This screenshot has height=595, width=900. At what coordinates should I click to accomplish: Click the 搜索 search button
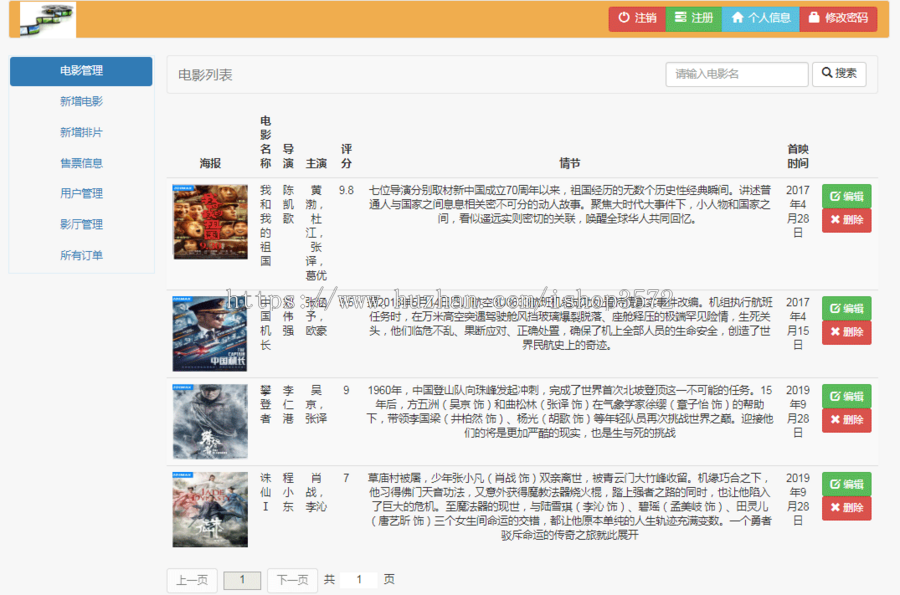[x=839, y=74]
